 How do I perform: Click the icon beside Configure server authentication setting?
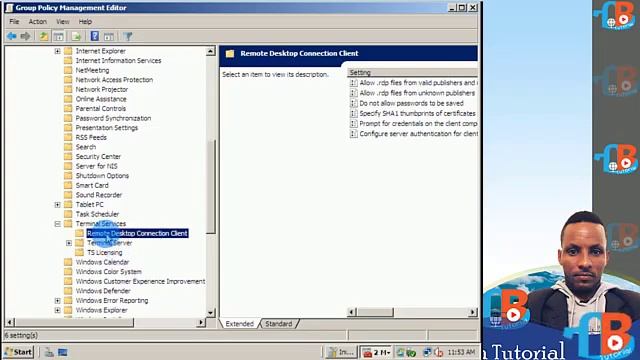[353, 134]
